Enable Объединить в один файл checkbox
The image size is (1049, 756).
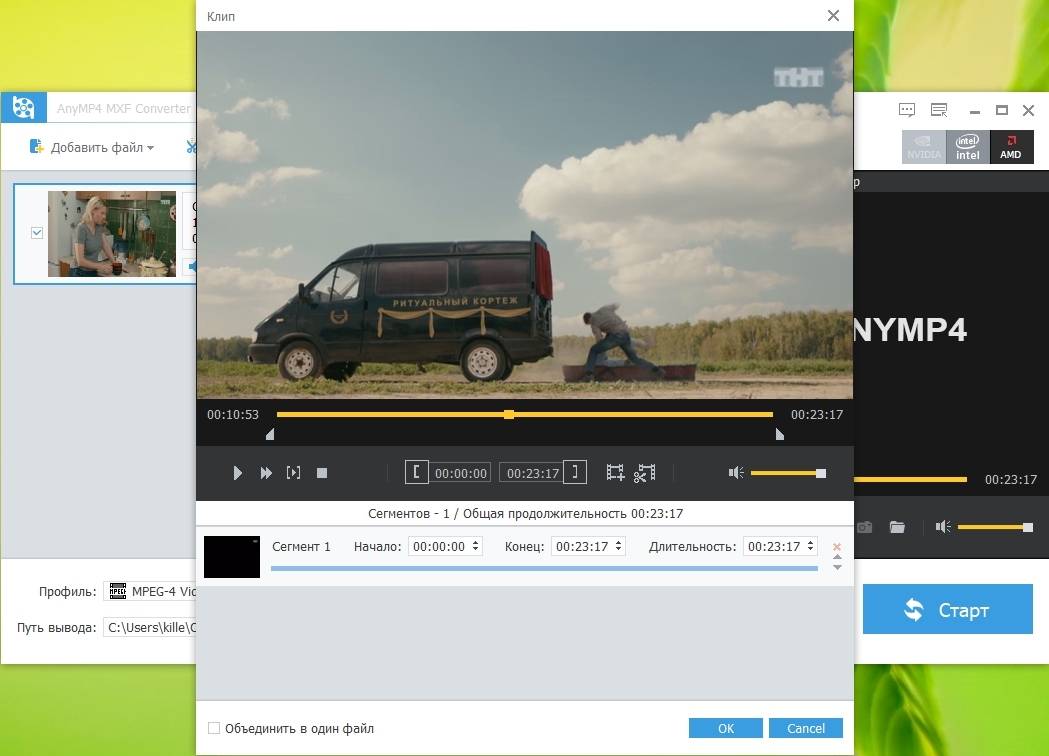coord(214,728)
